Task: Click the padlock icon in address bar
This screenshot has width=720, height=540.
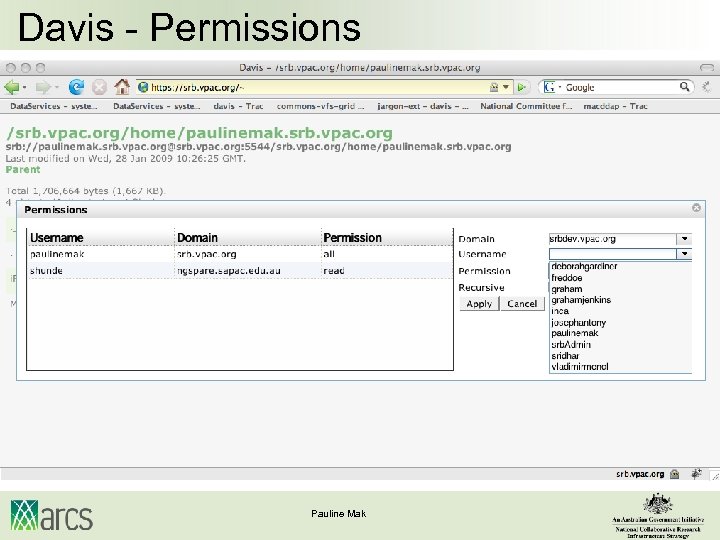Action: point(494,87)
